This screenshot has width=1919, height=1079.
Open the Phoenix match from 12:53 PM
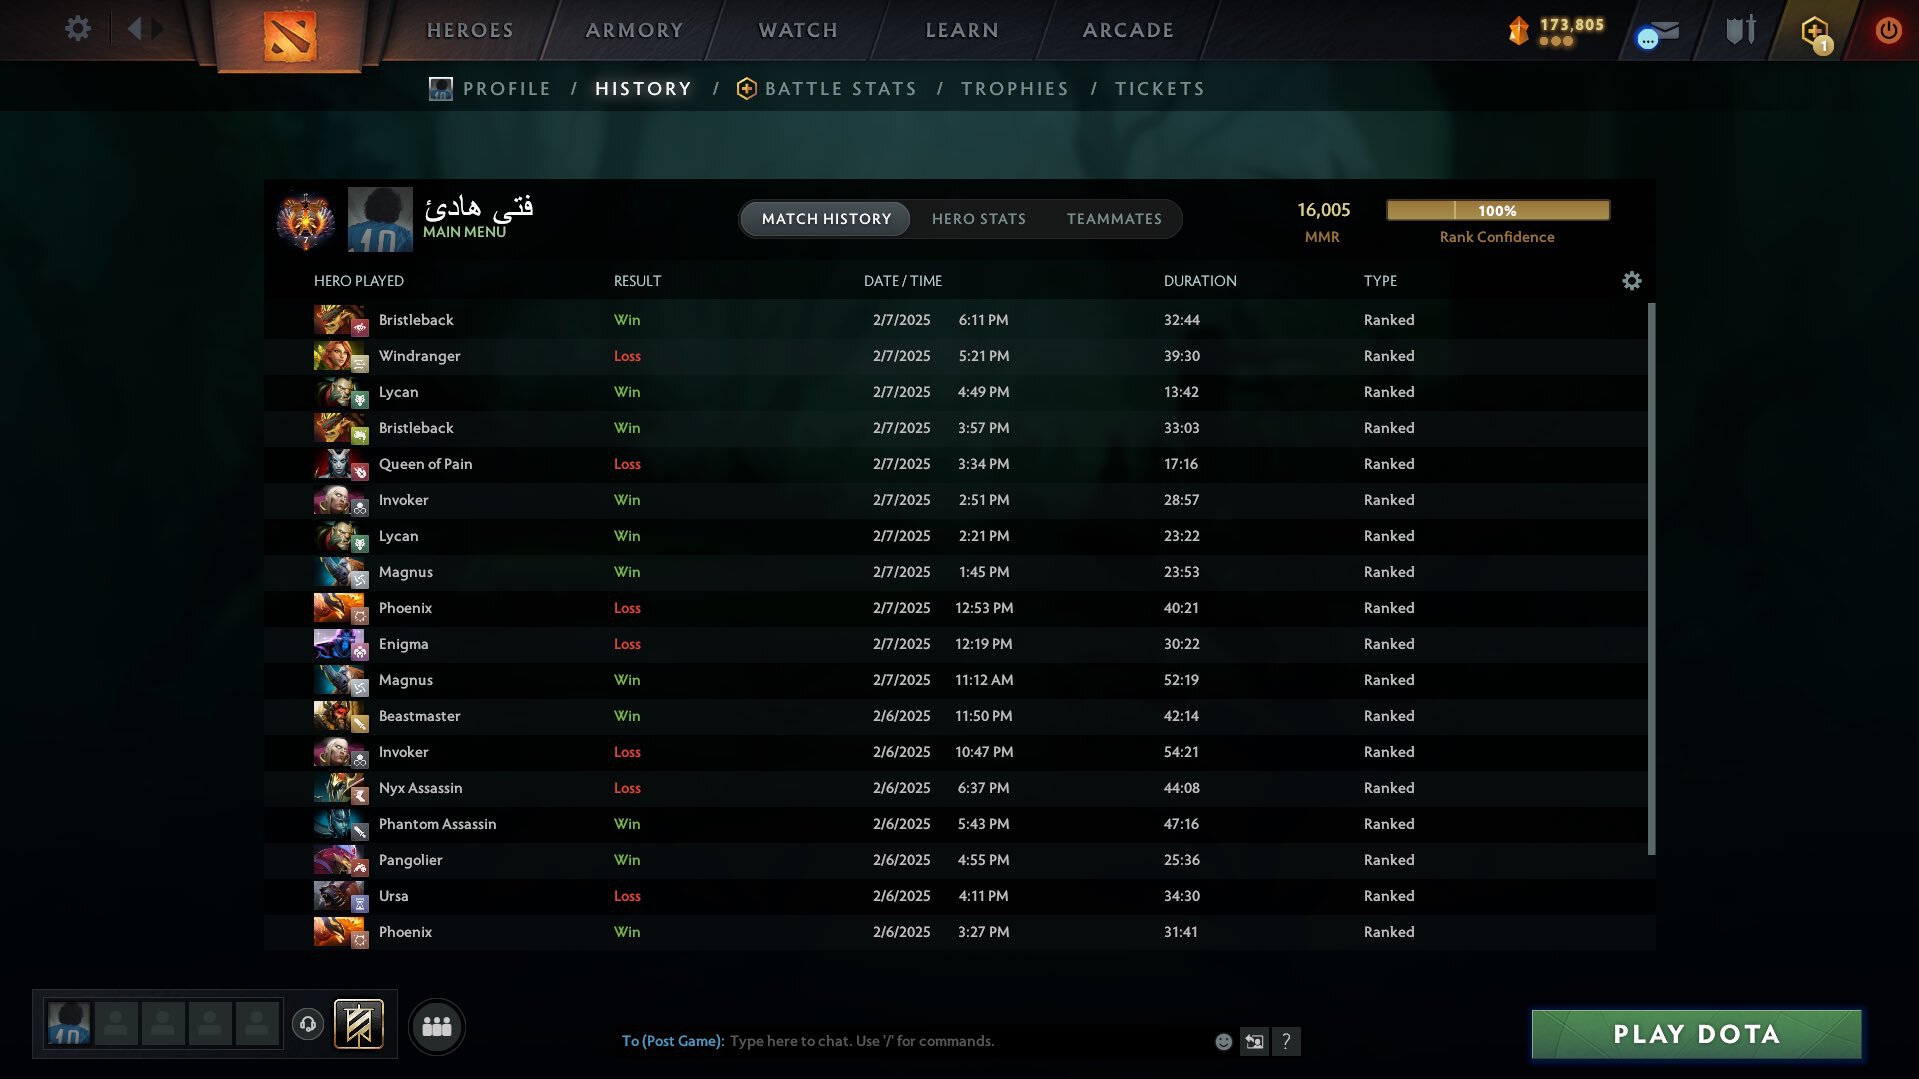955,608
